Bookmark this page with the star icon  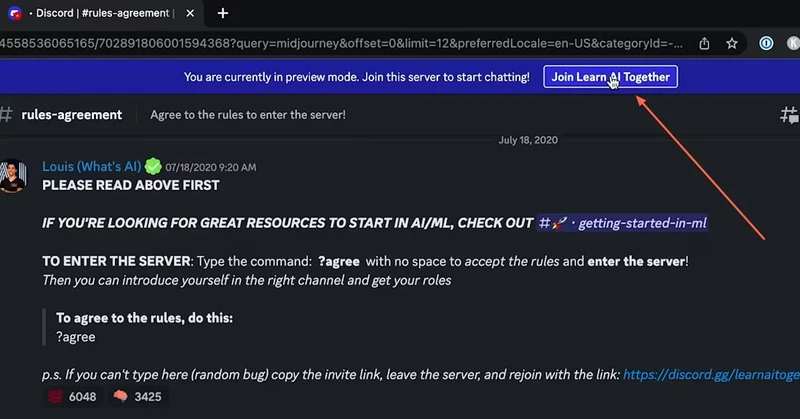click(x=732, y=43)
